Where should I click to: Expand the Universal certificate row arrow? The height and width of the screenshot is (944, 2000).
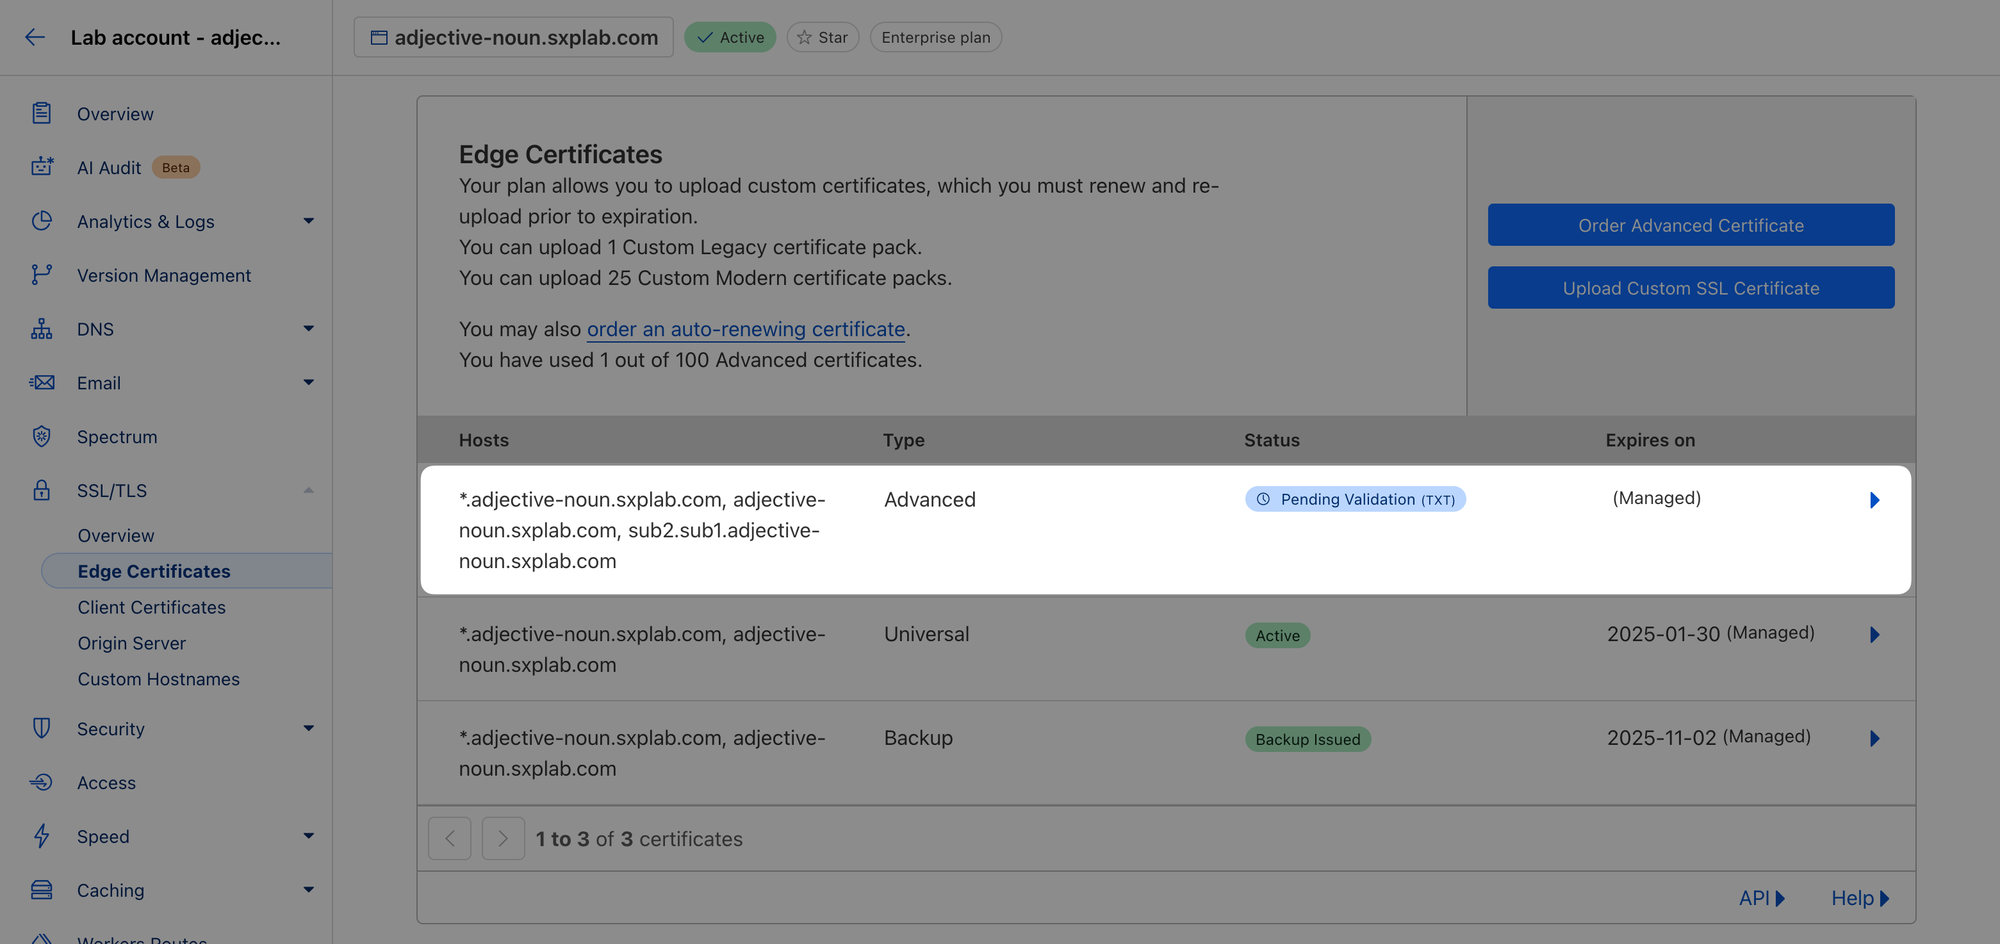pyautogui.click(x=1875, y=635)
